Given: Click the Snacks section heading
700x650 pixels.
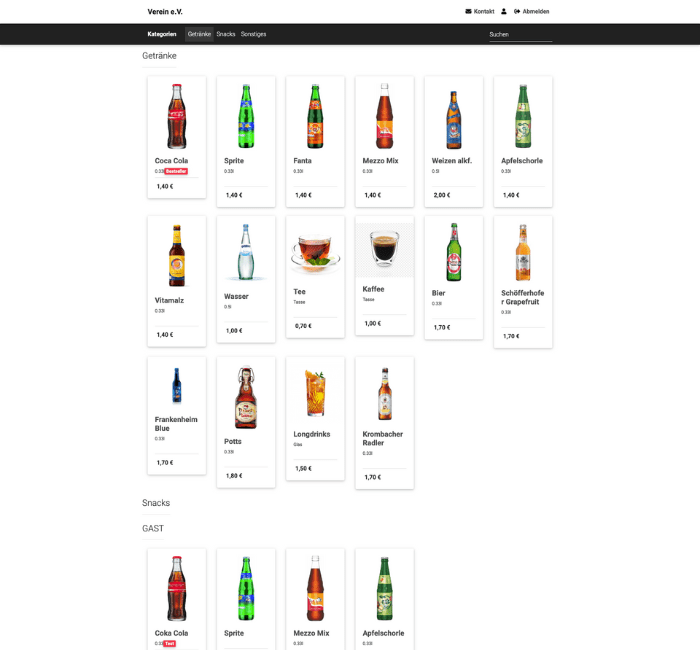Looking at the screenshot, I should (156, 503).
